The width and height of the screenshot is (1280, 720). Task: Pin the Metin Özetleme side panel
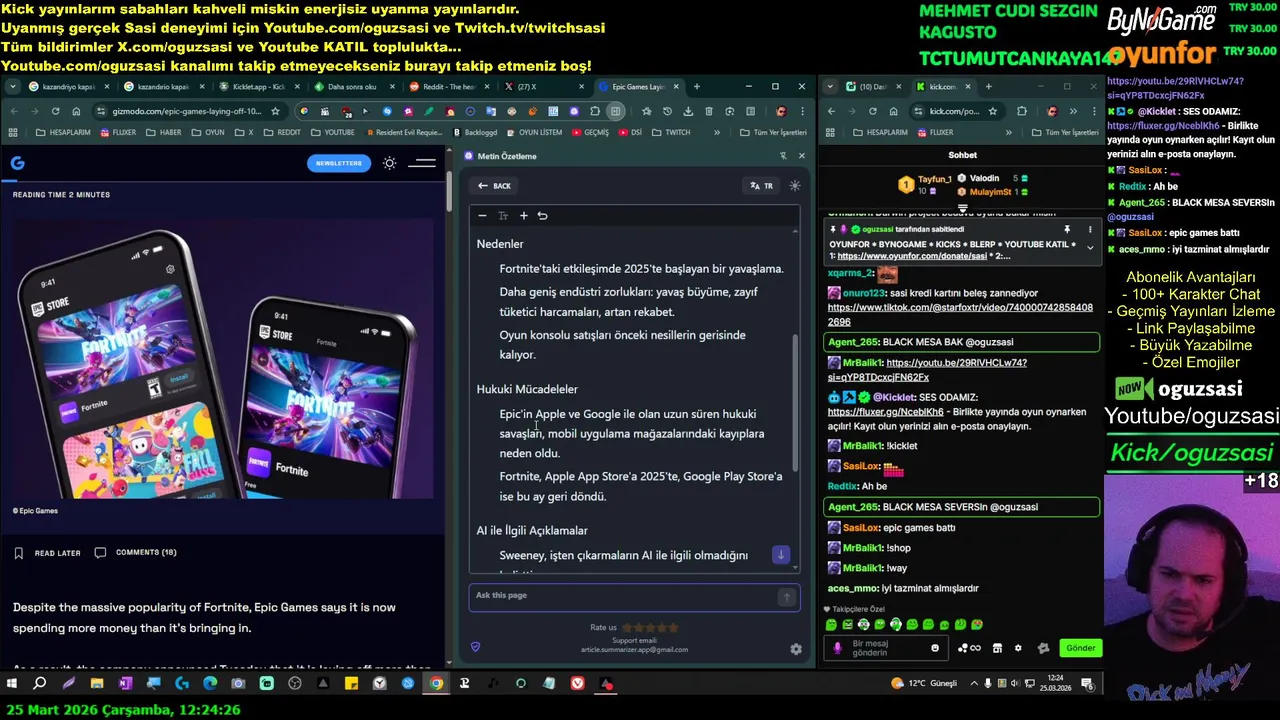(783, 156)
